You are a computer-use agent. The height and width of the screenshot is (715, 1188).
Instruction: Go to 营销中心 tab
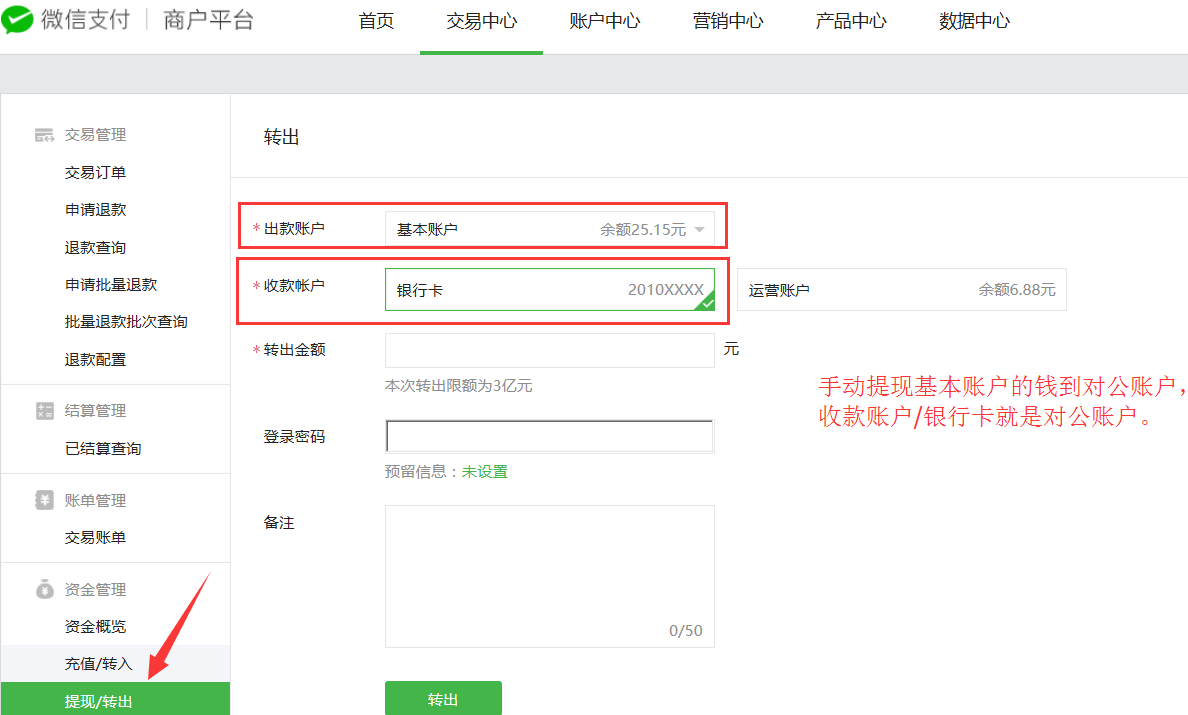[x=728, y=21]
